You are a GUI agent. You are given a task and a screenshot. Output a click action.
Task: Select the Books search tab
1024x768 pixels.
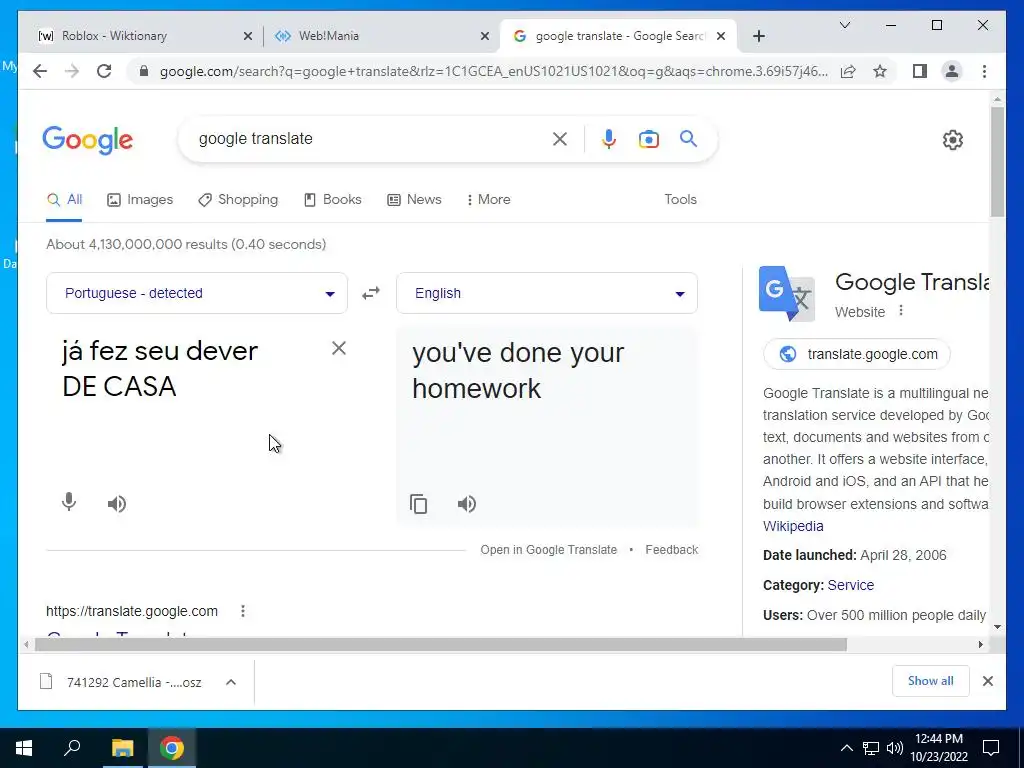(x=332, y=200)
